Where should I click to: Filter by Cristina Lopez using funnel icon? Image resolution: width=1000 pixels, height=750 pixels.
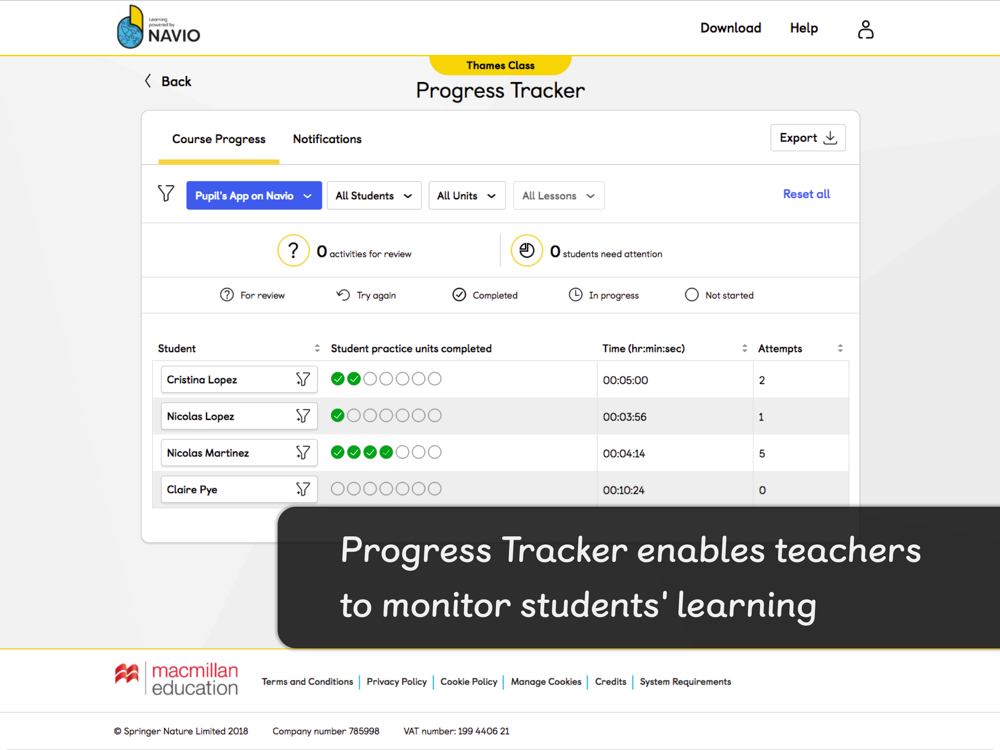[303, 380]
